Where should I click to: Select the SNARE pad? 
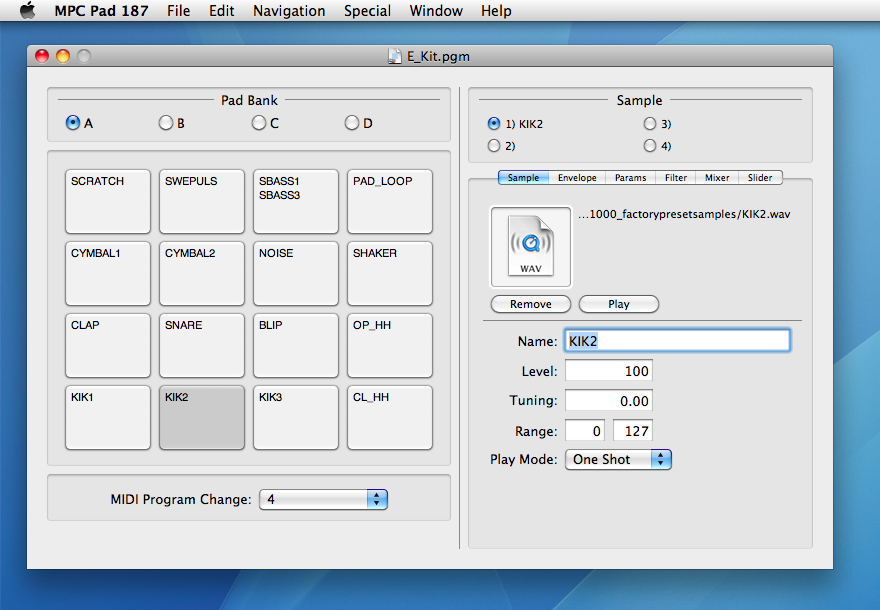(202, 345)
